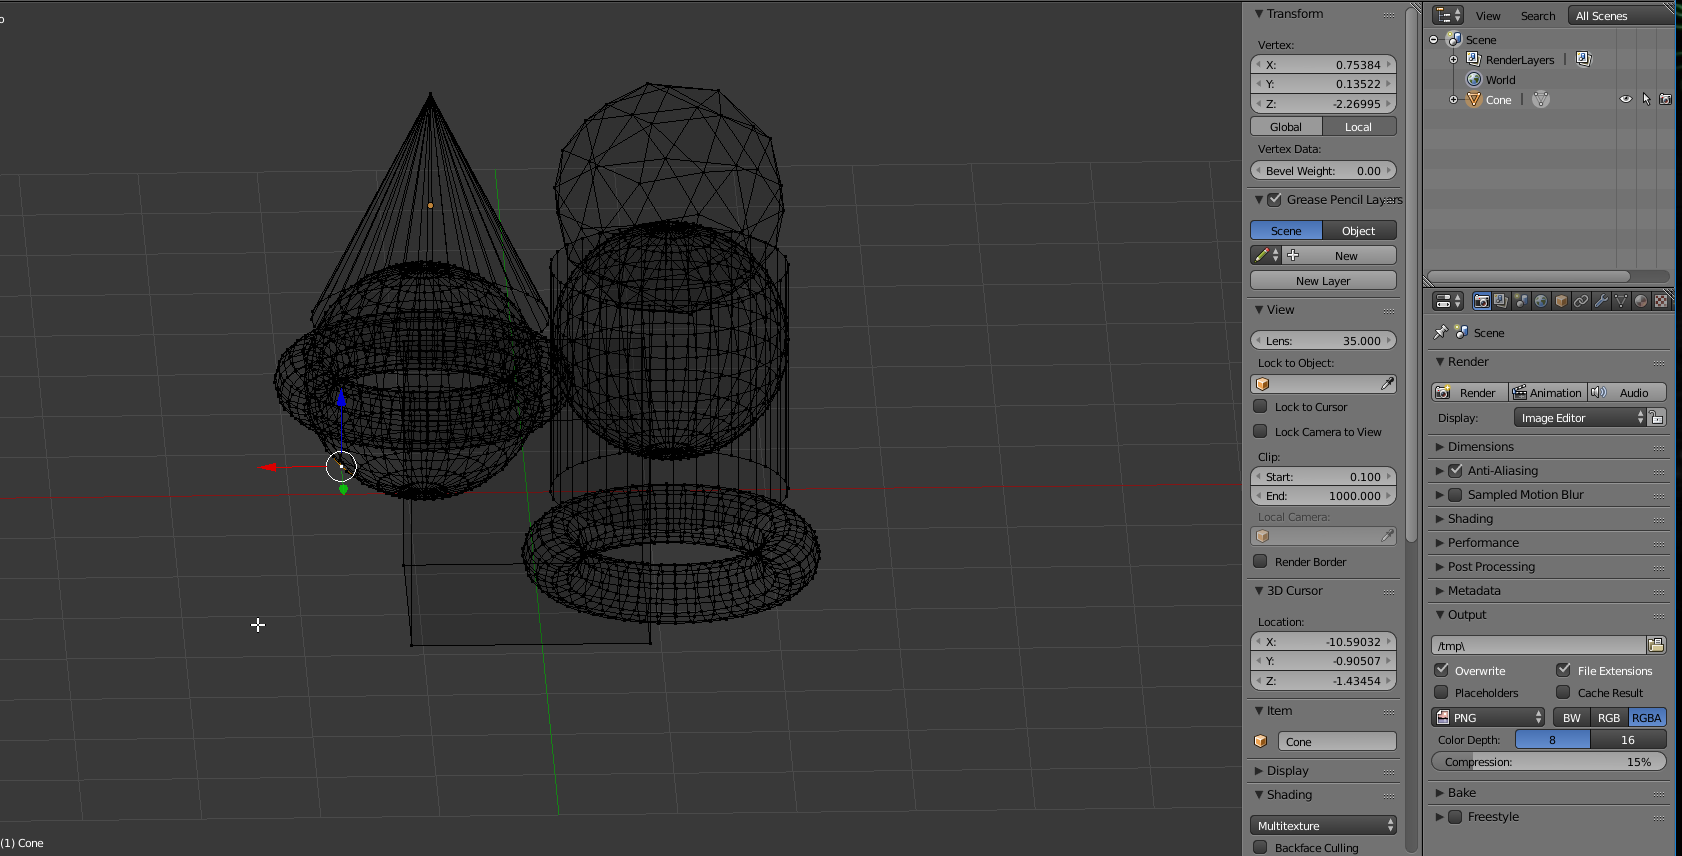Open the Mesh Data properties tab
The image size is (1682, 856).
[x=1621, y=301]
